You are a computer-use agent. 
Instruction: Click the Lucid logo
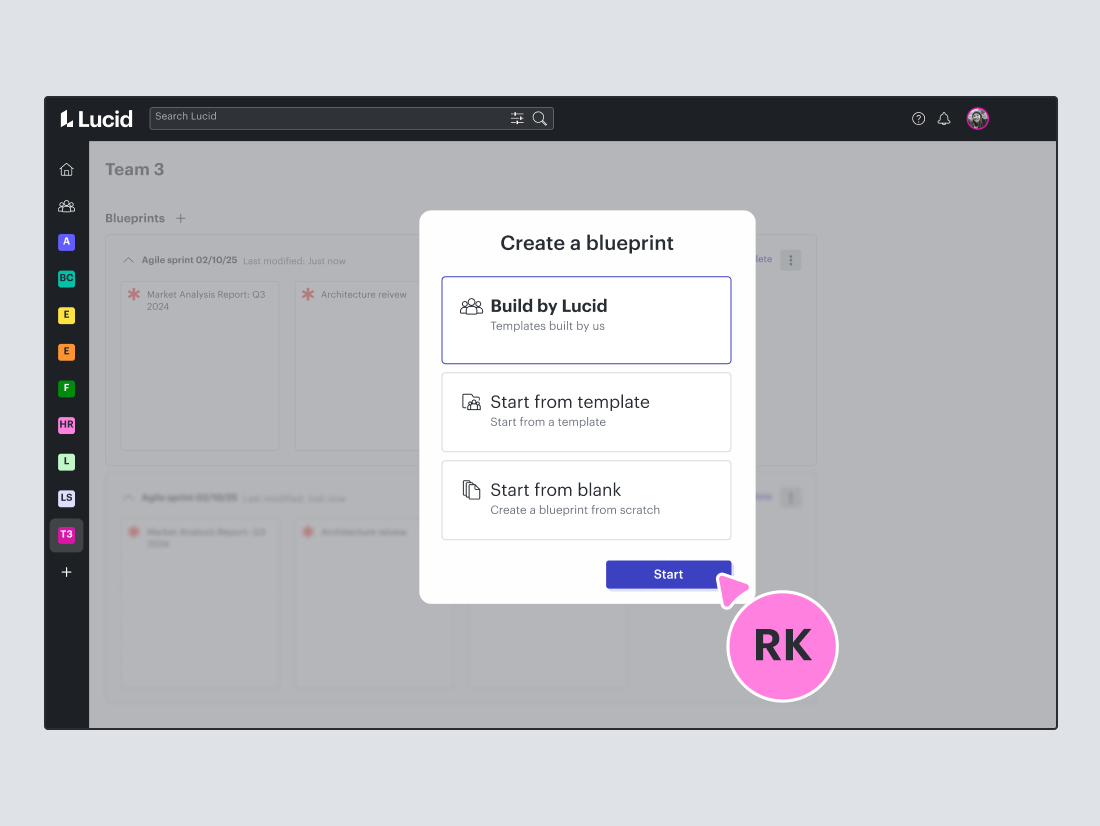point(96,119)
